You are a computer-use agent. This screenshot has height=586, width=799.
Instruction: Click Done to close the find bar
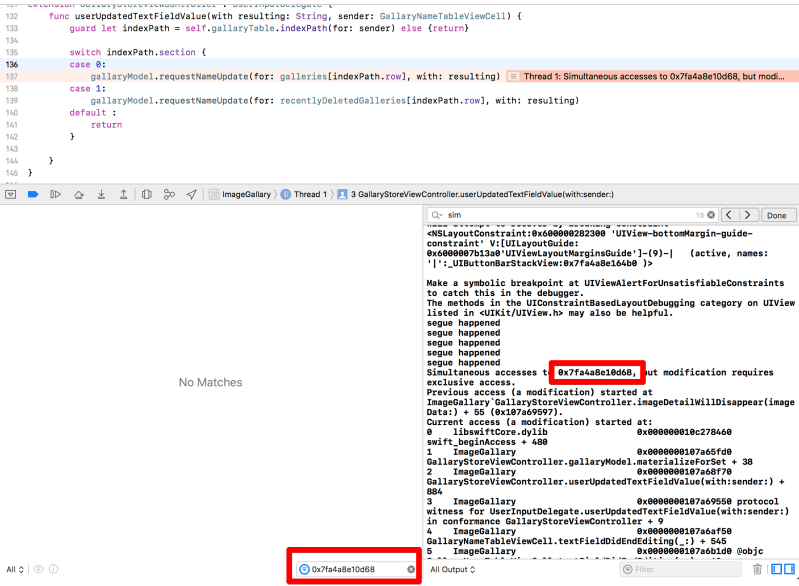tap(777, 215)
